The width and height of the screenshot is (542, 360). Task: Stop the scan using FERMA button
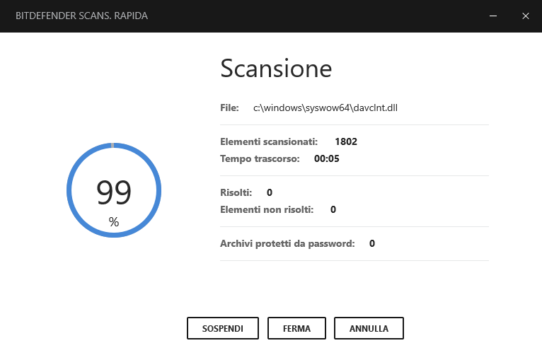pos(297,328)
